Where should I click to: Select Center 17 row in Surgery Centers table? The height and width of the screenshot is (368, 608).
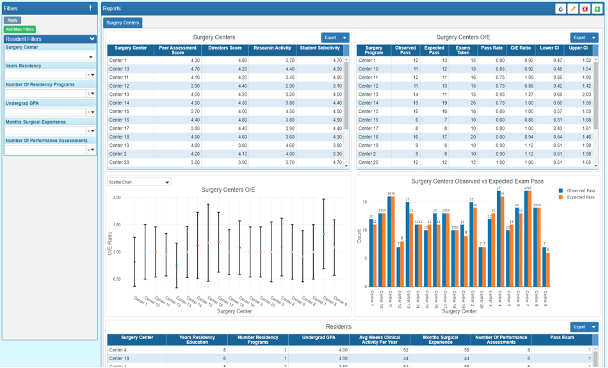coord(225,128)
